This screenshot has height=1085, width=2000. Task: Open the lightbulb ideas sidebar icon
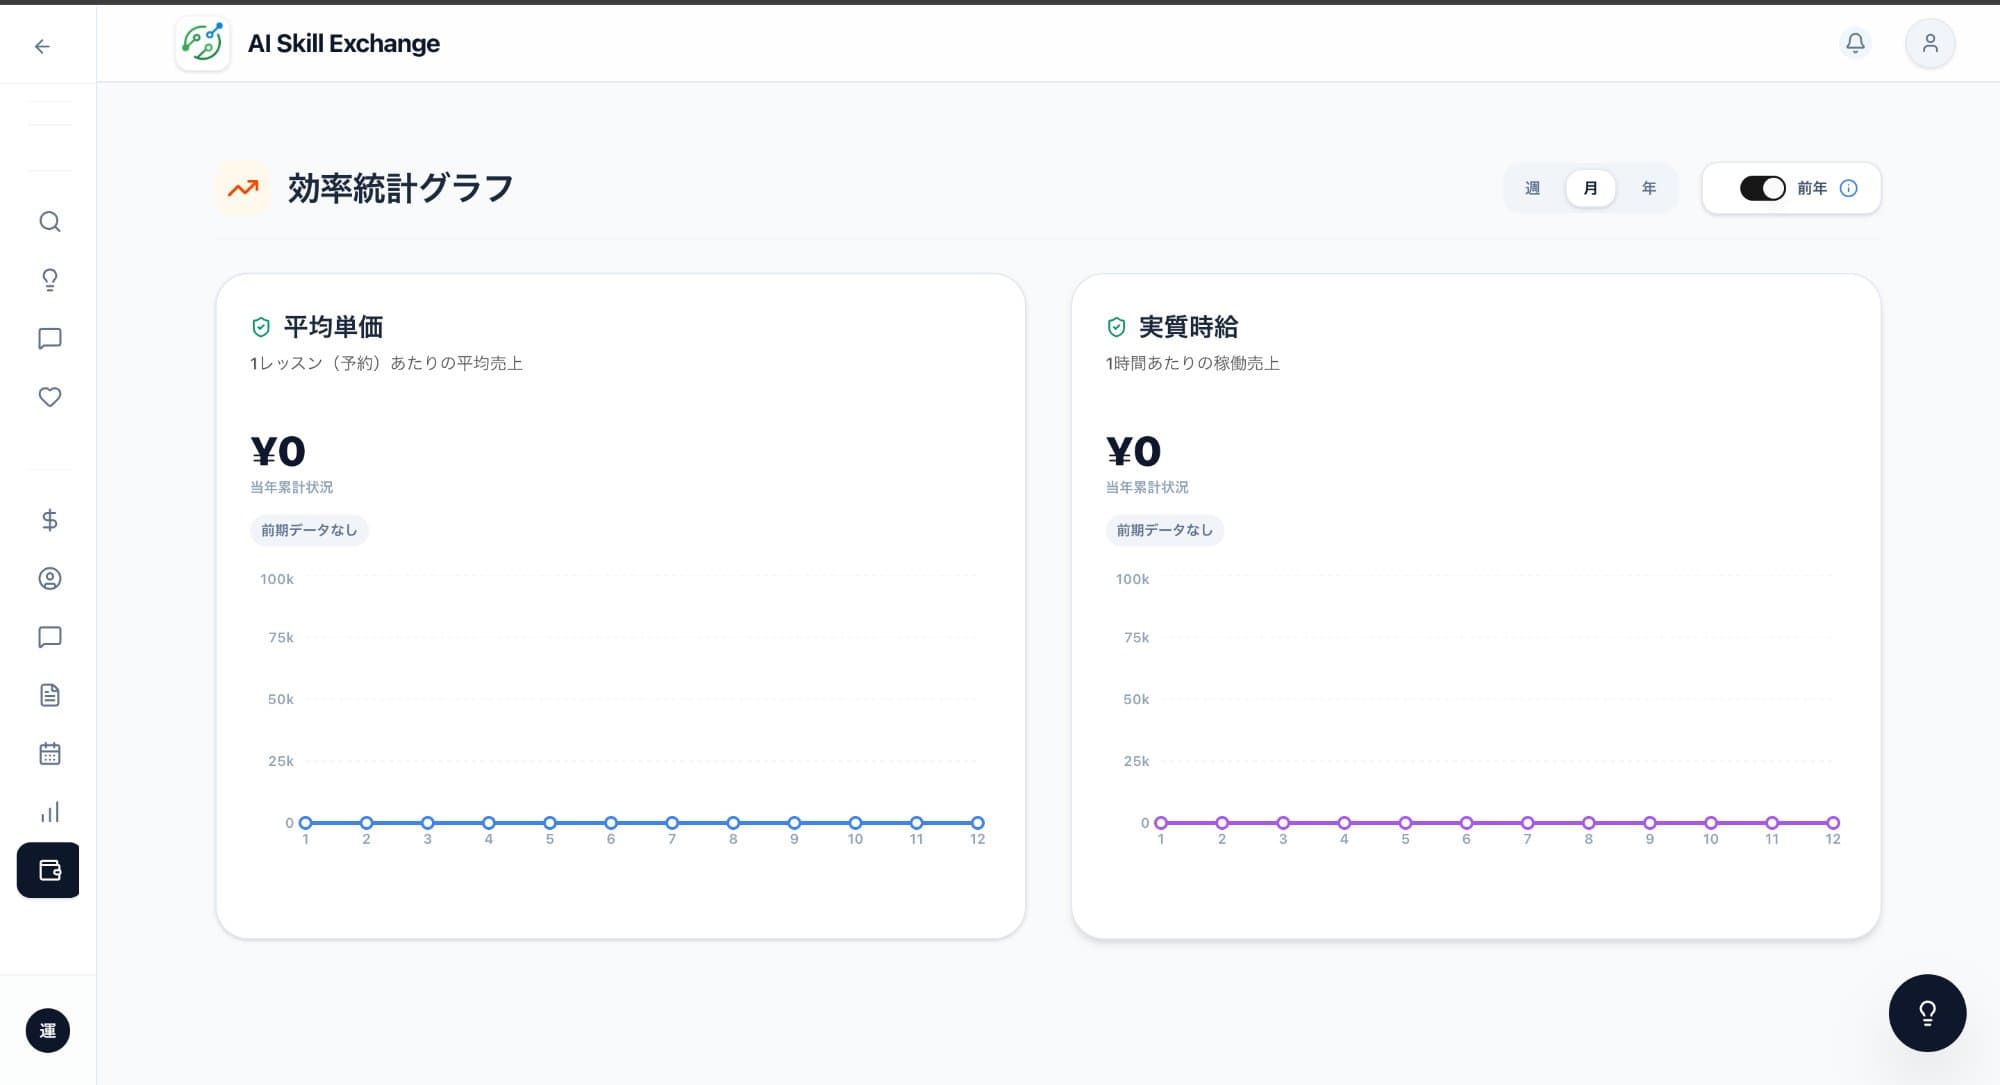[49, 280]
